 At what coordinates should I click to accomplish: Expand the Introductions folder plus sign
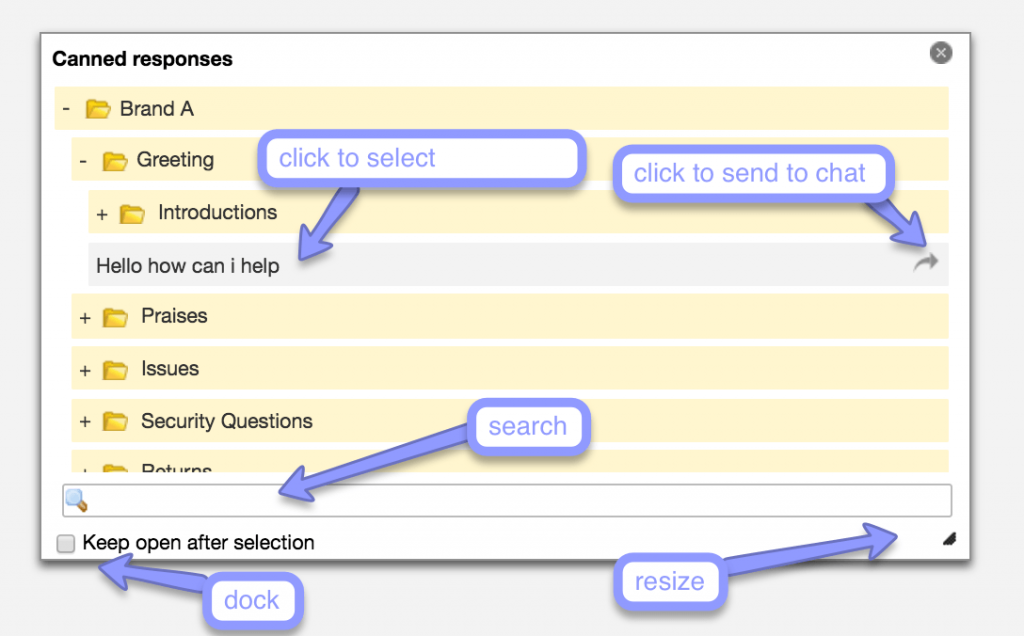coord(102,214)
